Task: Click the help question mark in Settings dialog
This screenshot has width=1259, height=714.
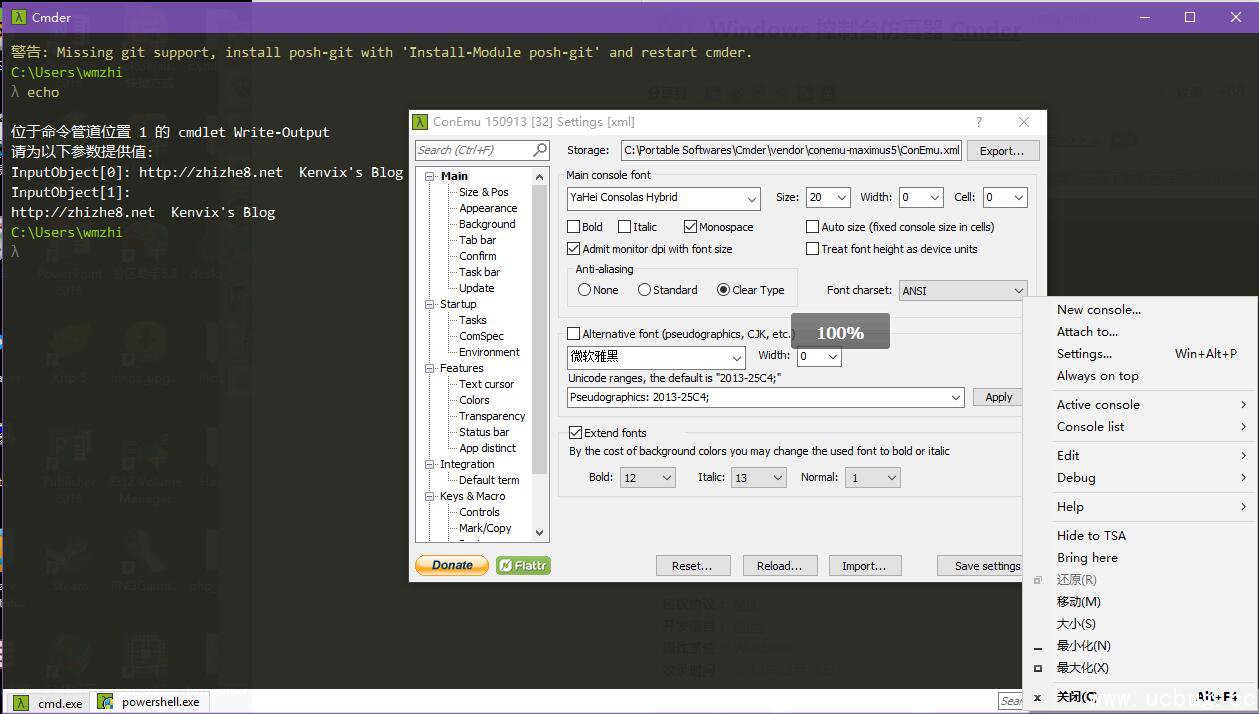Action: pyautogui.click(x=979, y=122)
